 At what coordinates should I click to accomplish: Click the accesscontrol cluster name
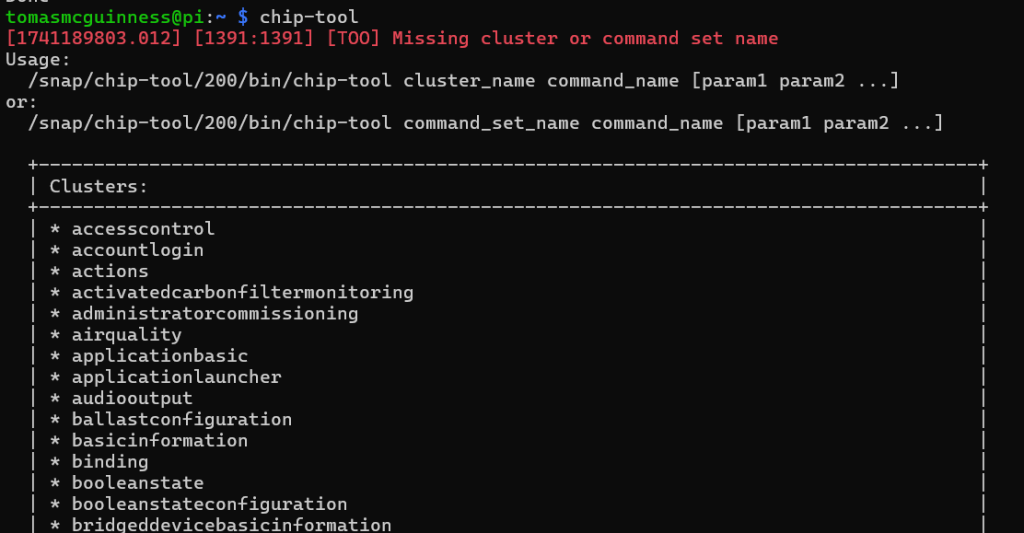pyautogui.click(x=143, y=229)
